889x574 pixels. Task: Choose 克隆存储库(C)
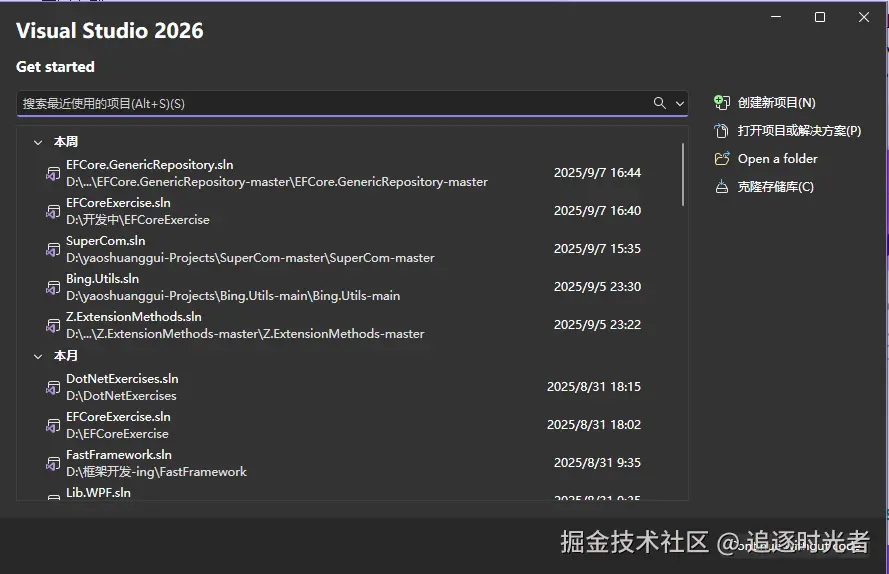tap(775, 187)
